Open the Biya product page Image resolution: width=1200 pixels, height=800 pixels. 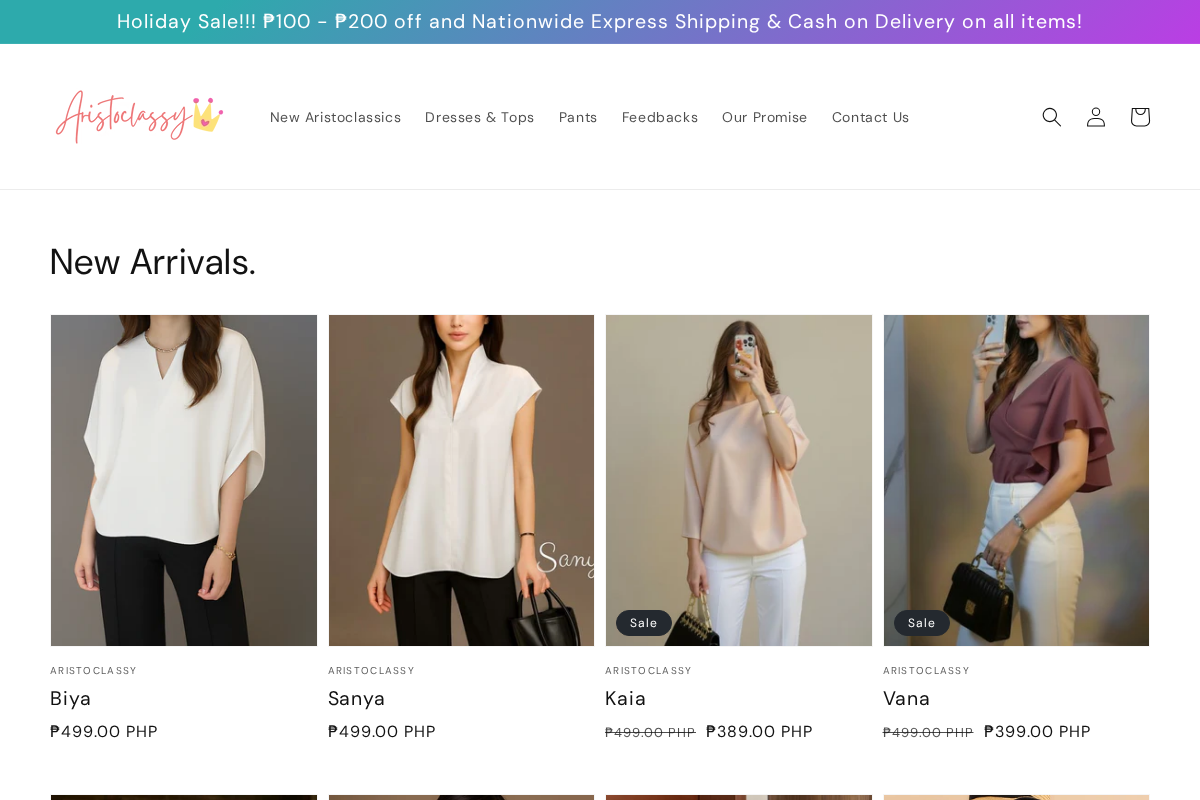(x=71, y=698)
